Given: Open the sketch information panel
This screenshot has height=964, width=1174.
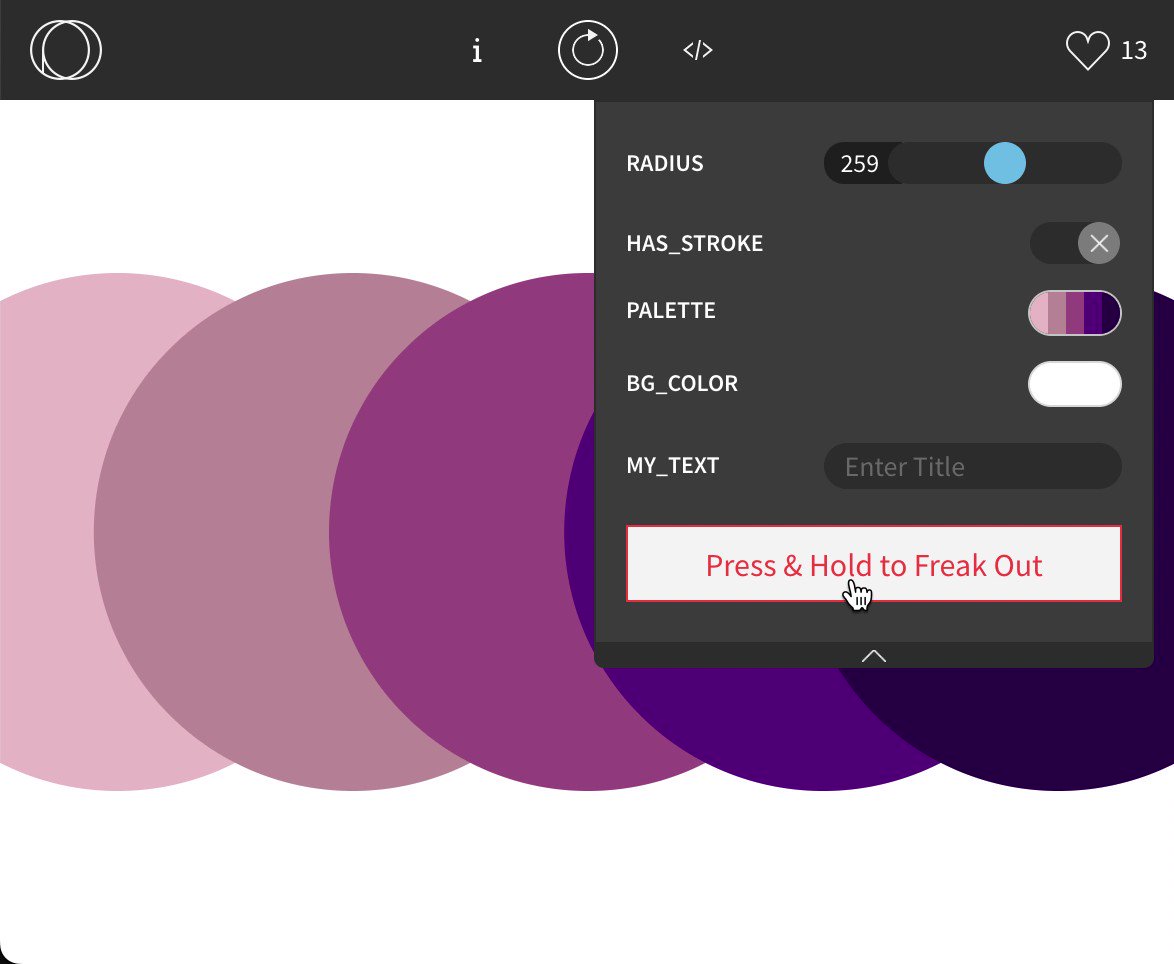Looking at the screenshot, I should point(477,50).
